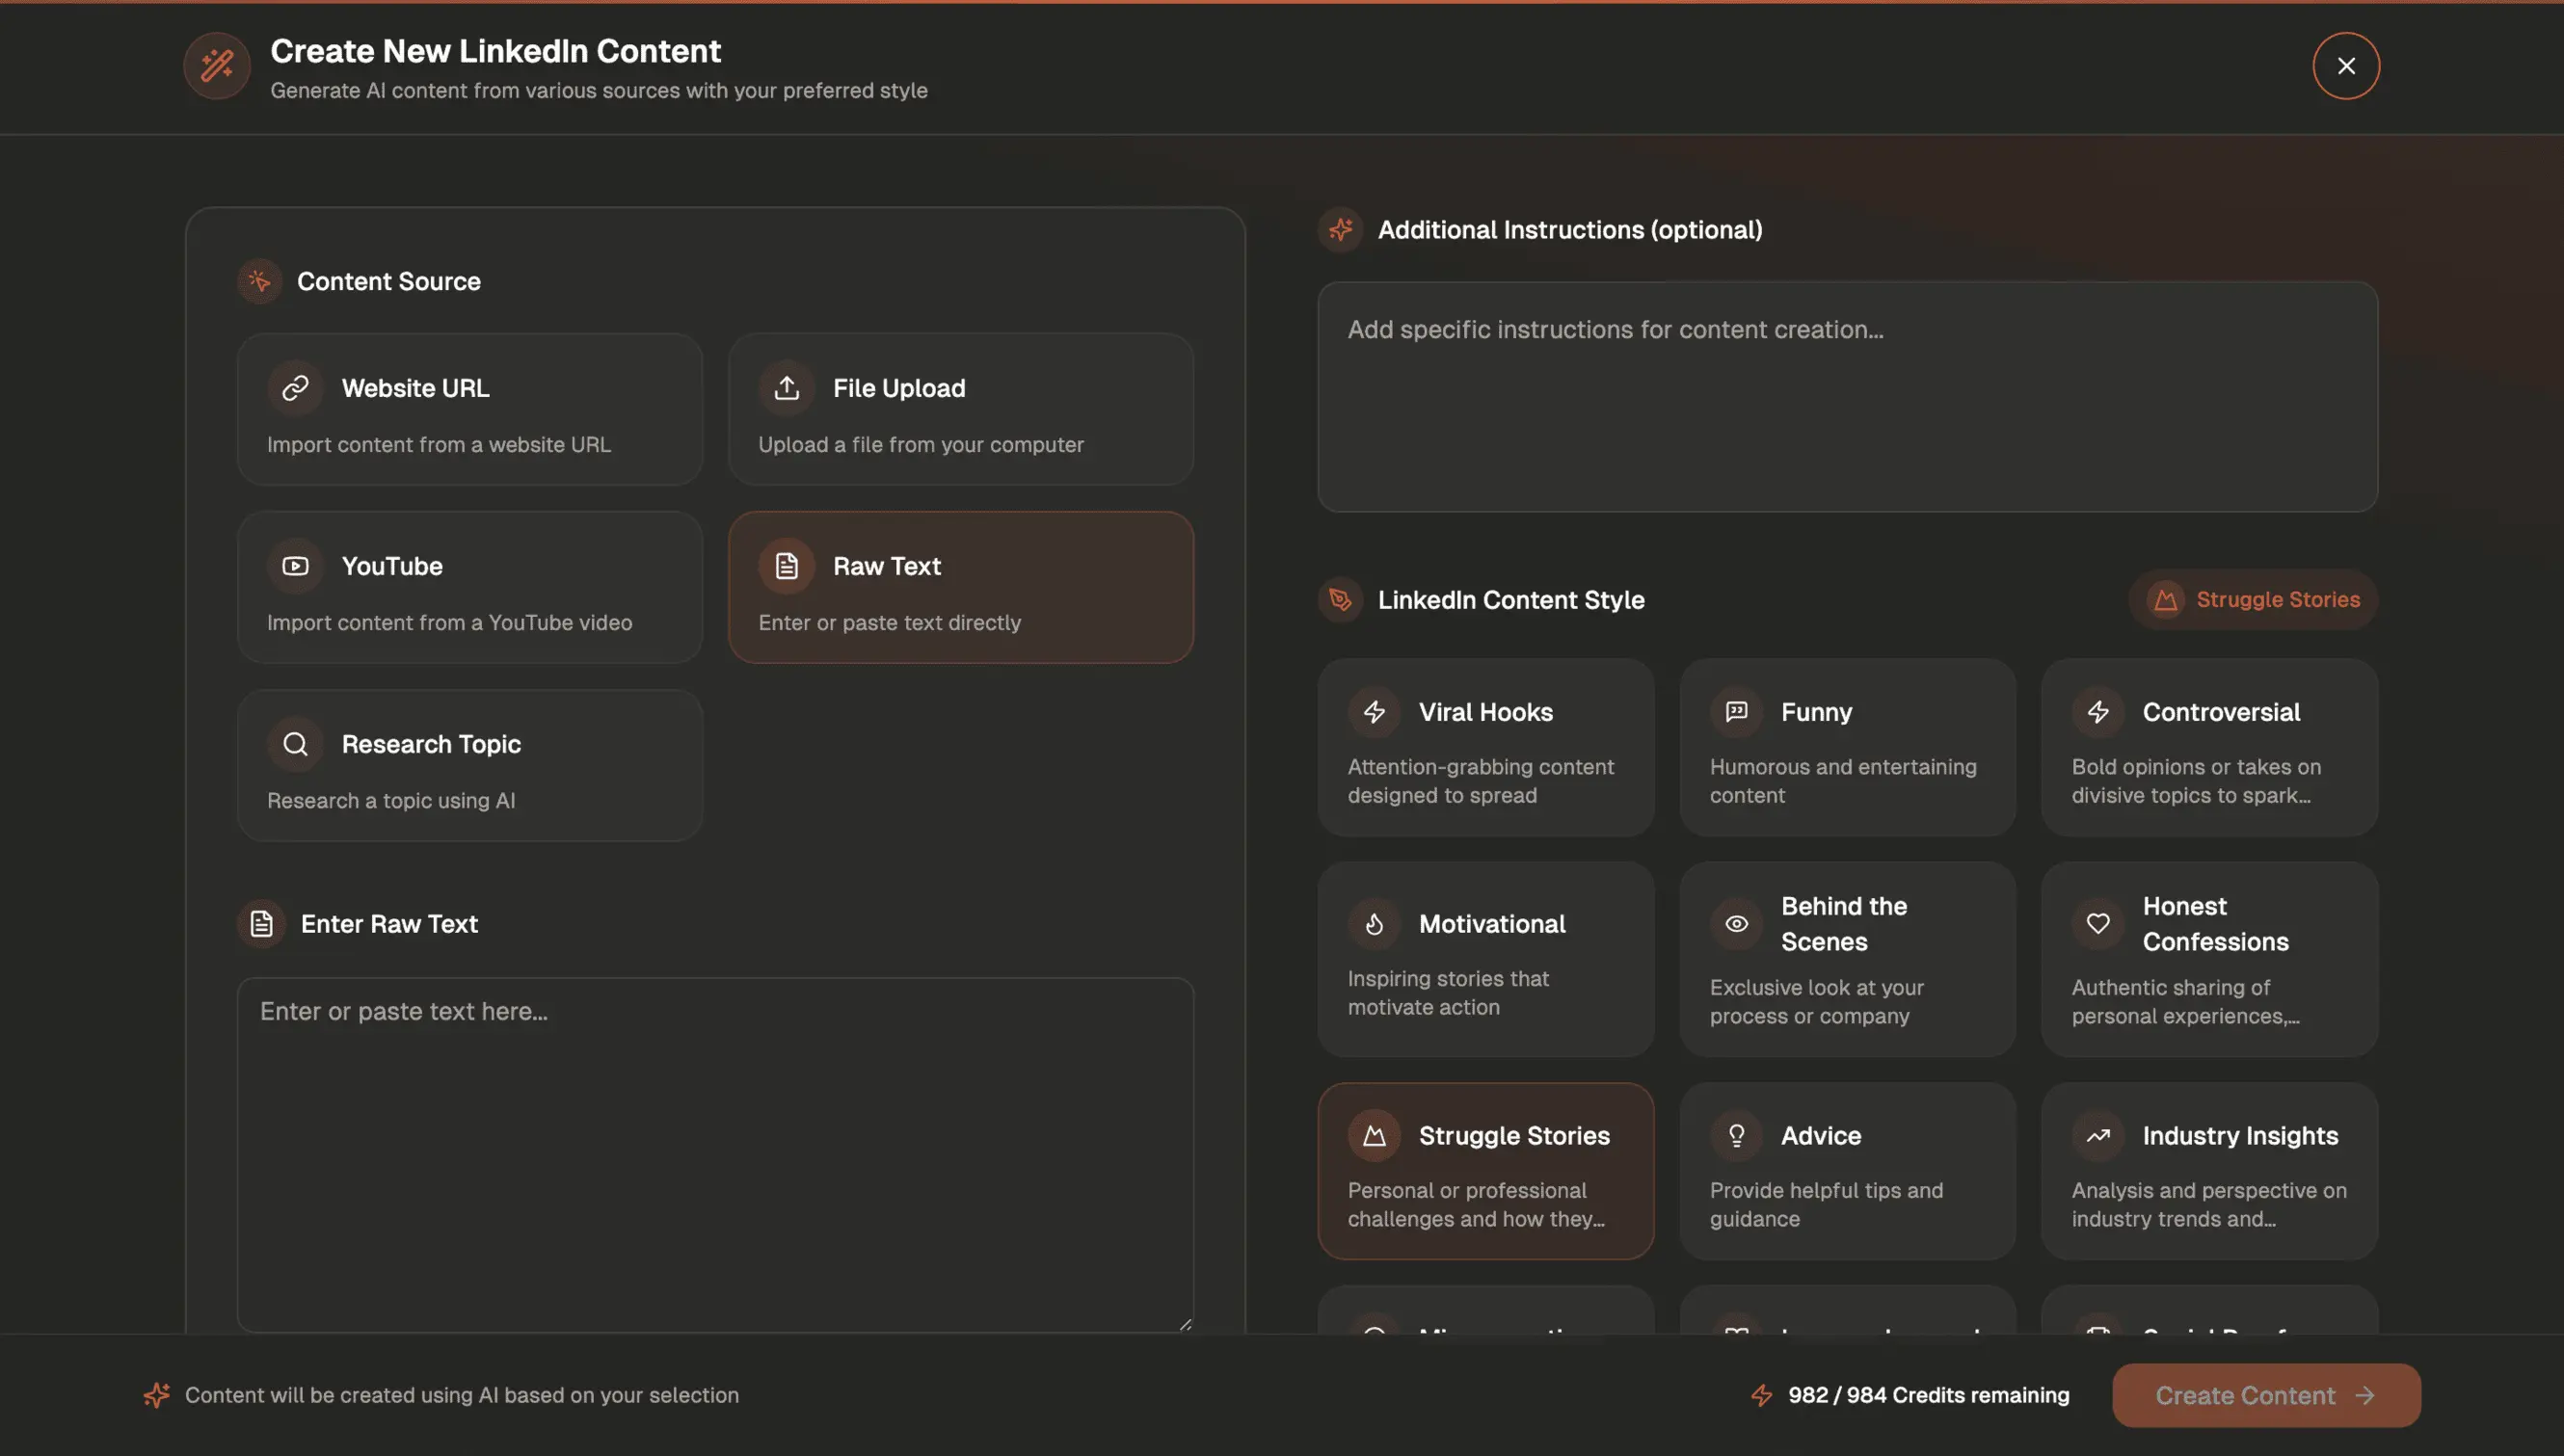Click the Funny speech bubble icon
The image size is (2564, 1456).
coord(1737,712)
